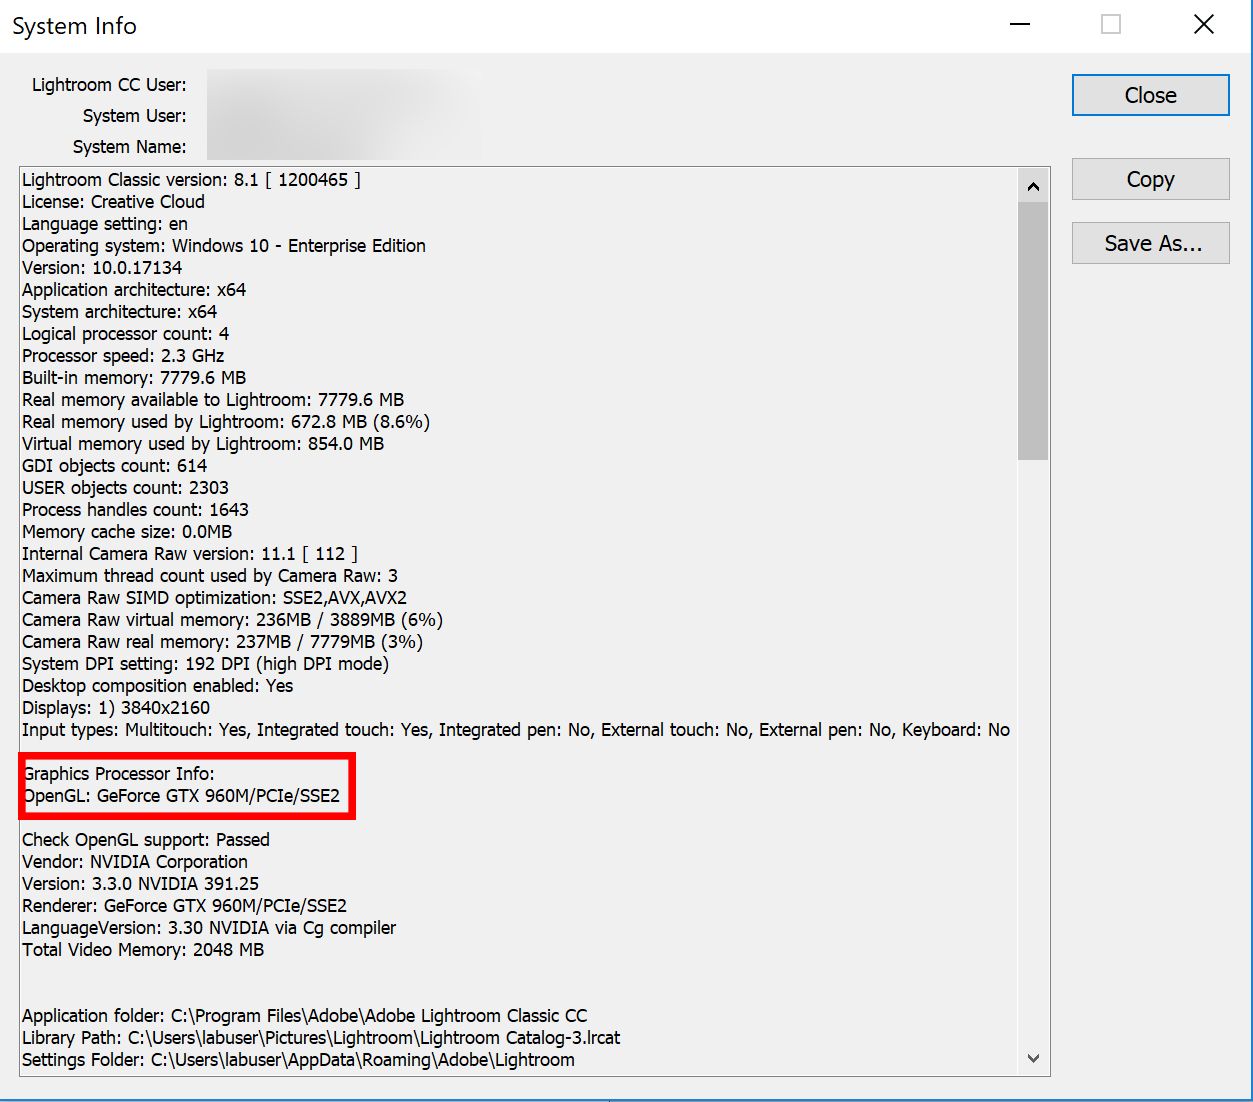Image resolution: width=1253 pixels, height=1102 pixels.
Task: Click 'Camera Raw real memory' line
Action: 222,642
